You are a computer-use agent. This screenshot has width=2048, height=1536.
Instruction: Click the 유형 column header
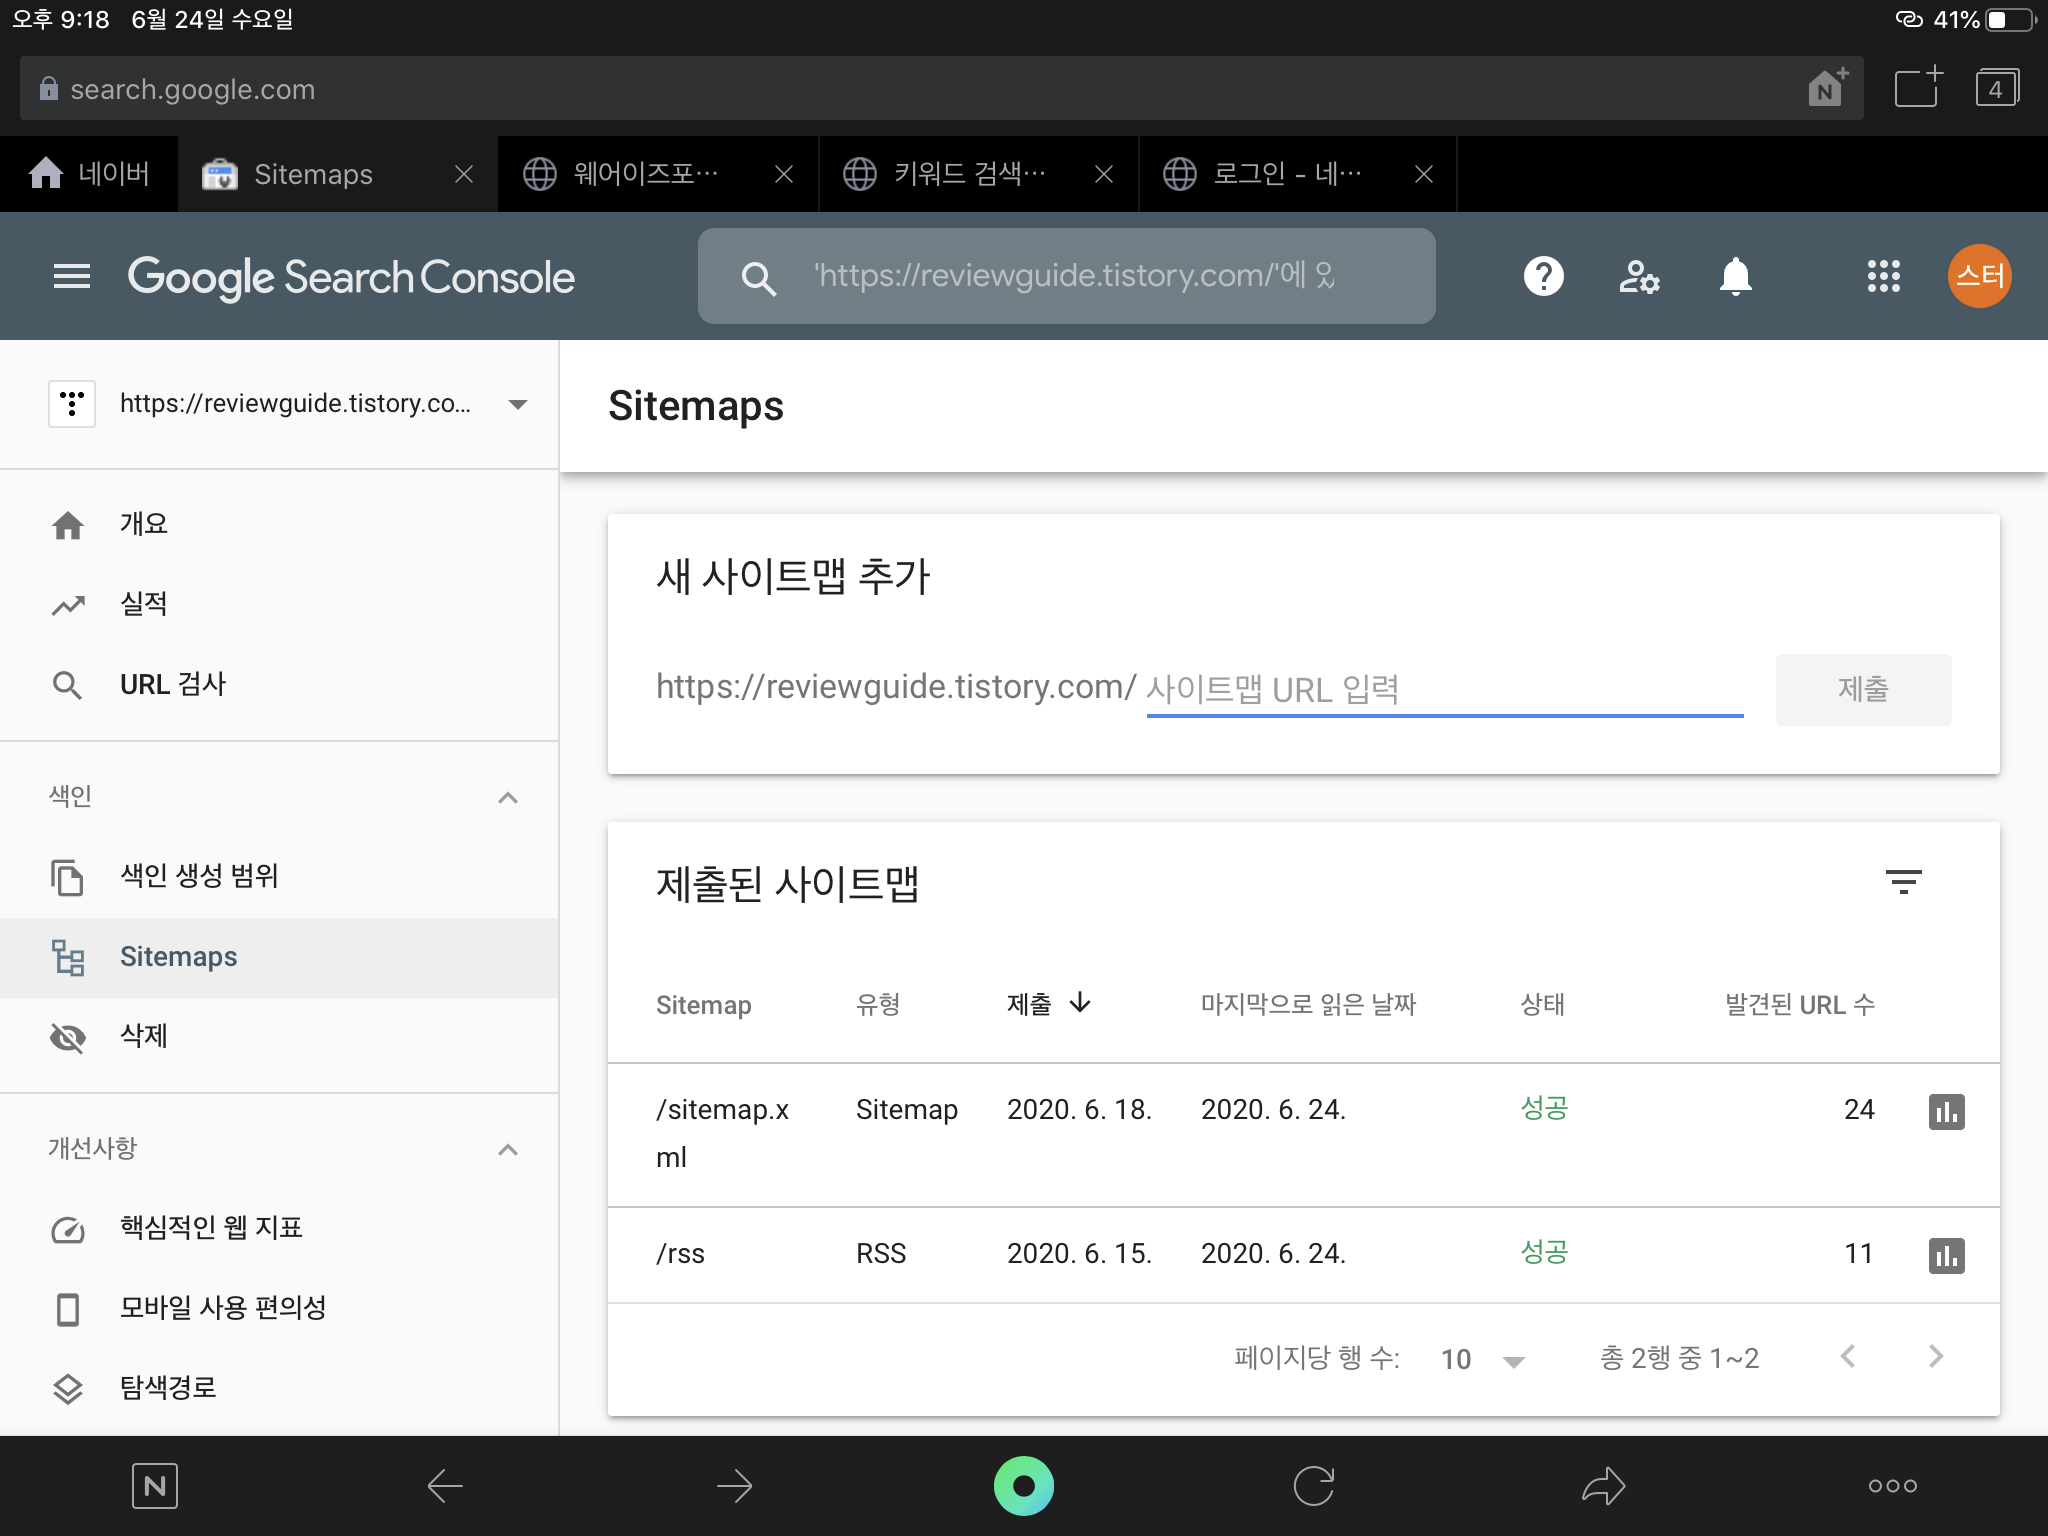point(878,1004)
